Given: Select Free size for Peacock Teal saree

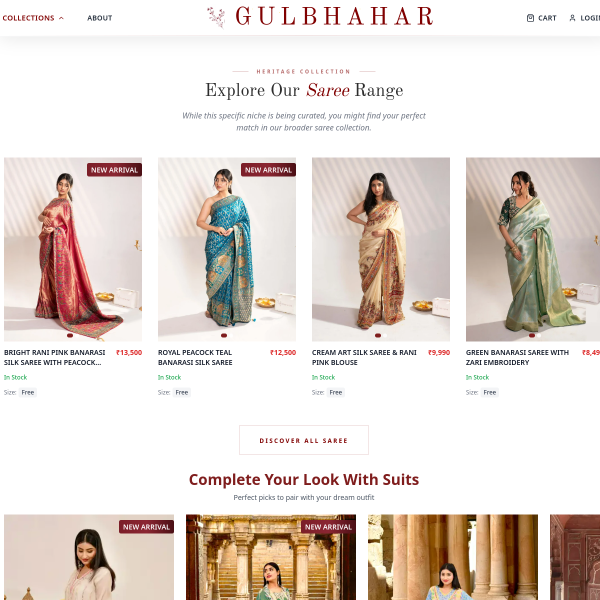Looking at the screenshot, I should pos(182,392).
